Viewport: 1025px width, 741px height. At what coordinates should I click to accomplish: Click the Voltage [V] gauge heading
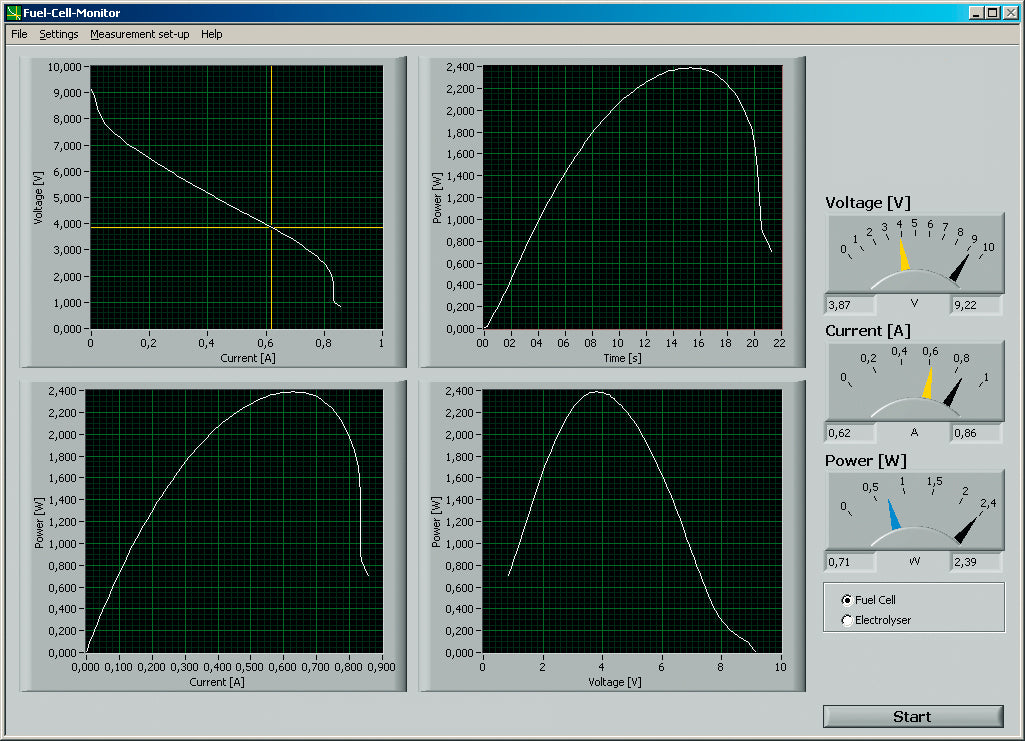pos(867,203)
